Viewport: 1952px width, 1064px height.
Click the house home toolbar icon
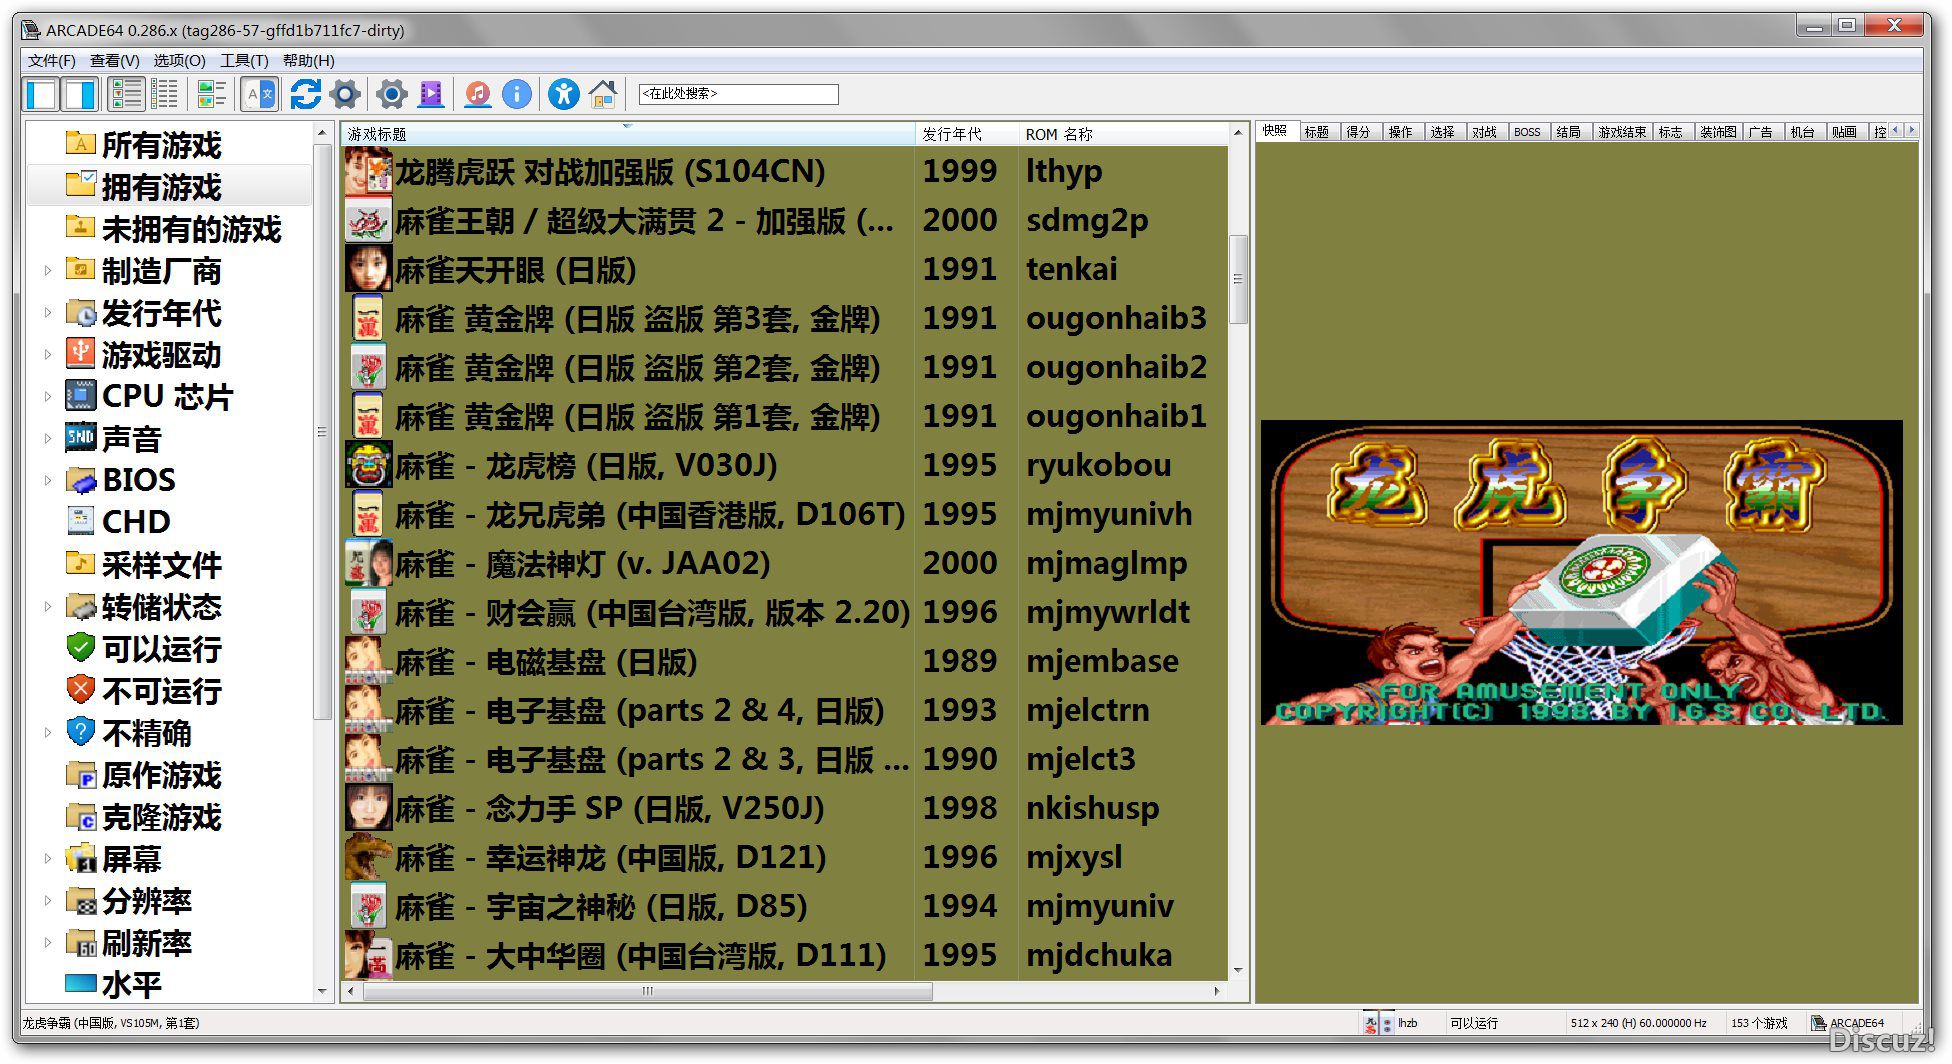(603, 95)
